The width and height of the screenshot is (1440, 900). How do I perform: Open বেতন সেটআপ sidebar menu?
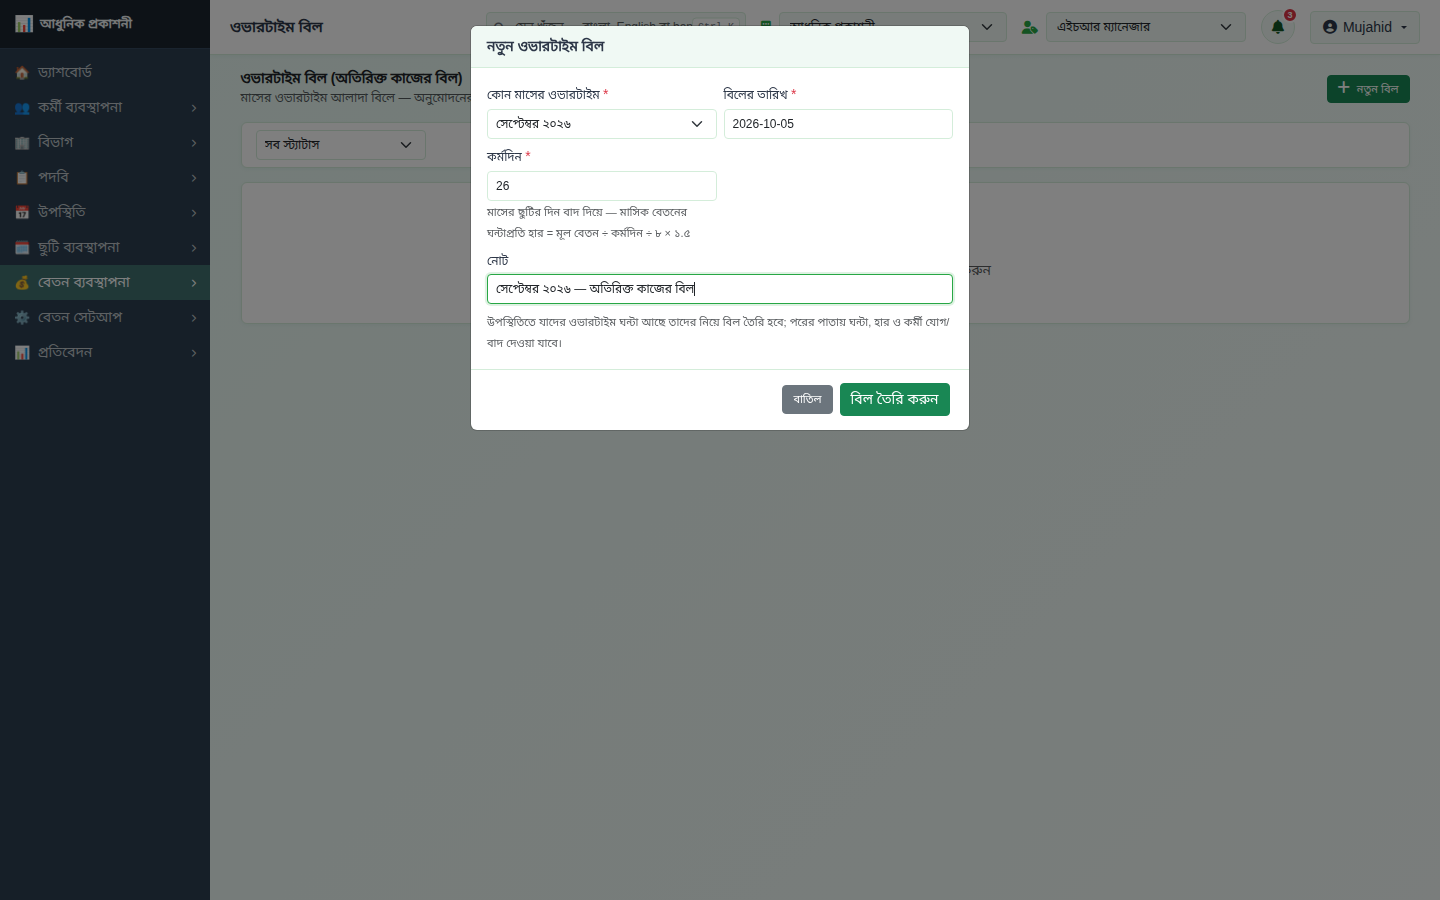105,318
